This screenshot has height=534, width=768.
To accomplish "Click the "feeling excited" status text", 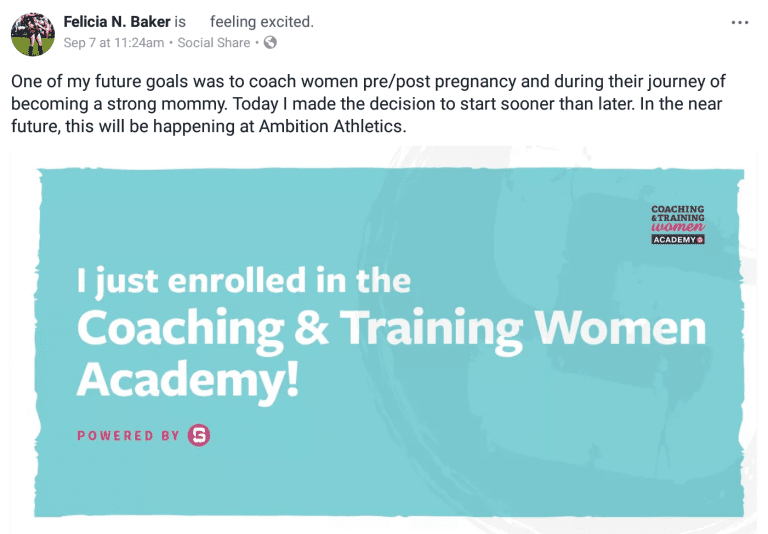I will pos(262,22).
